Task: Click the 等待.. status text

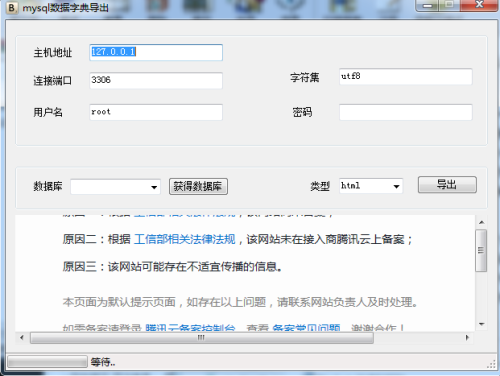Action: click(103, 362)
